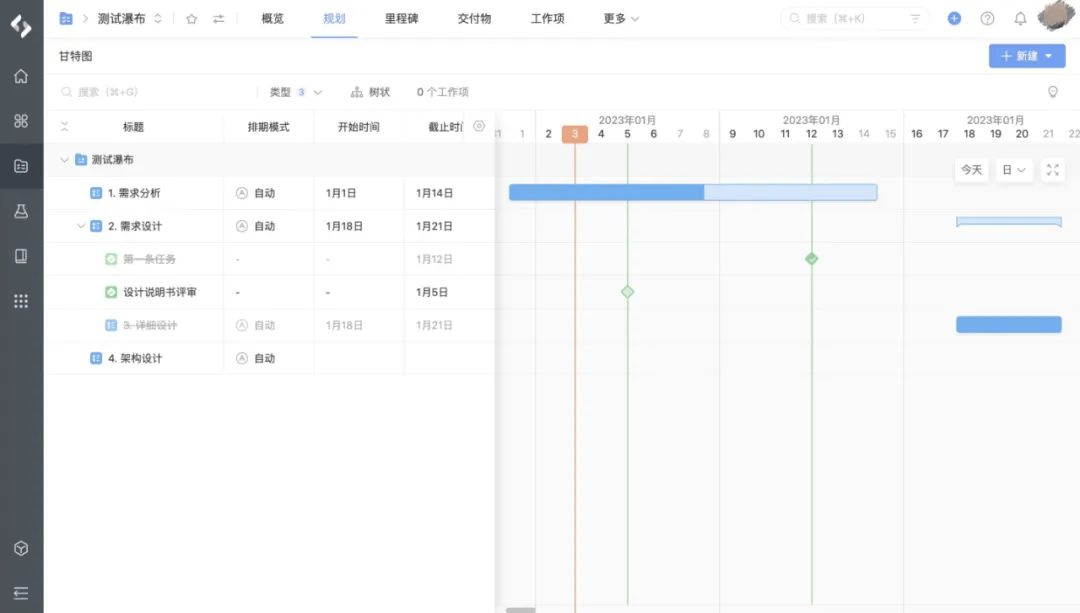
Task: Collapse all rows with the double-arrow icon
Action: pyautogui.click(x=63, y=126)
